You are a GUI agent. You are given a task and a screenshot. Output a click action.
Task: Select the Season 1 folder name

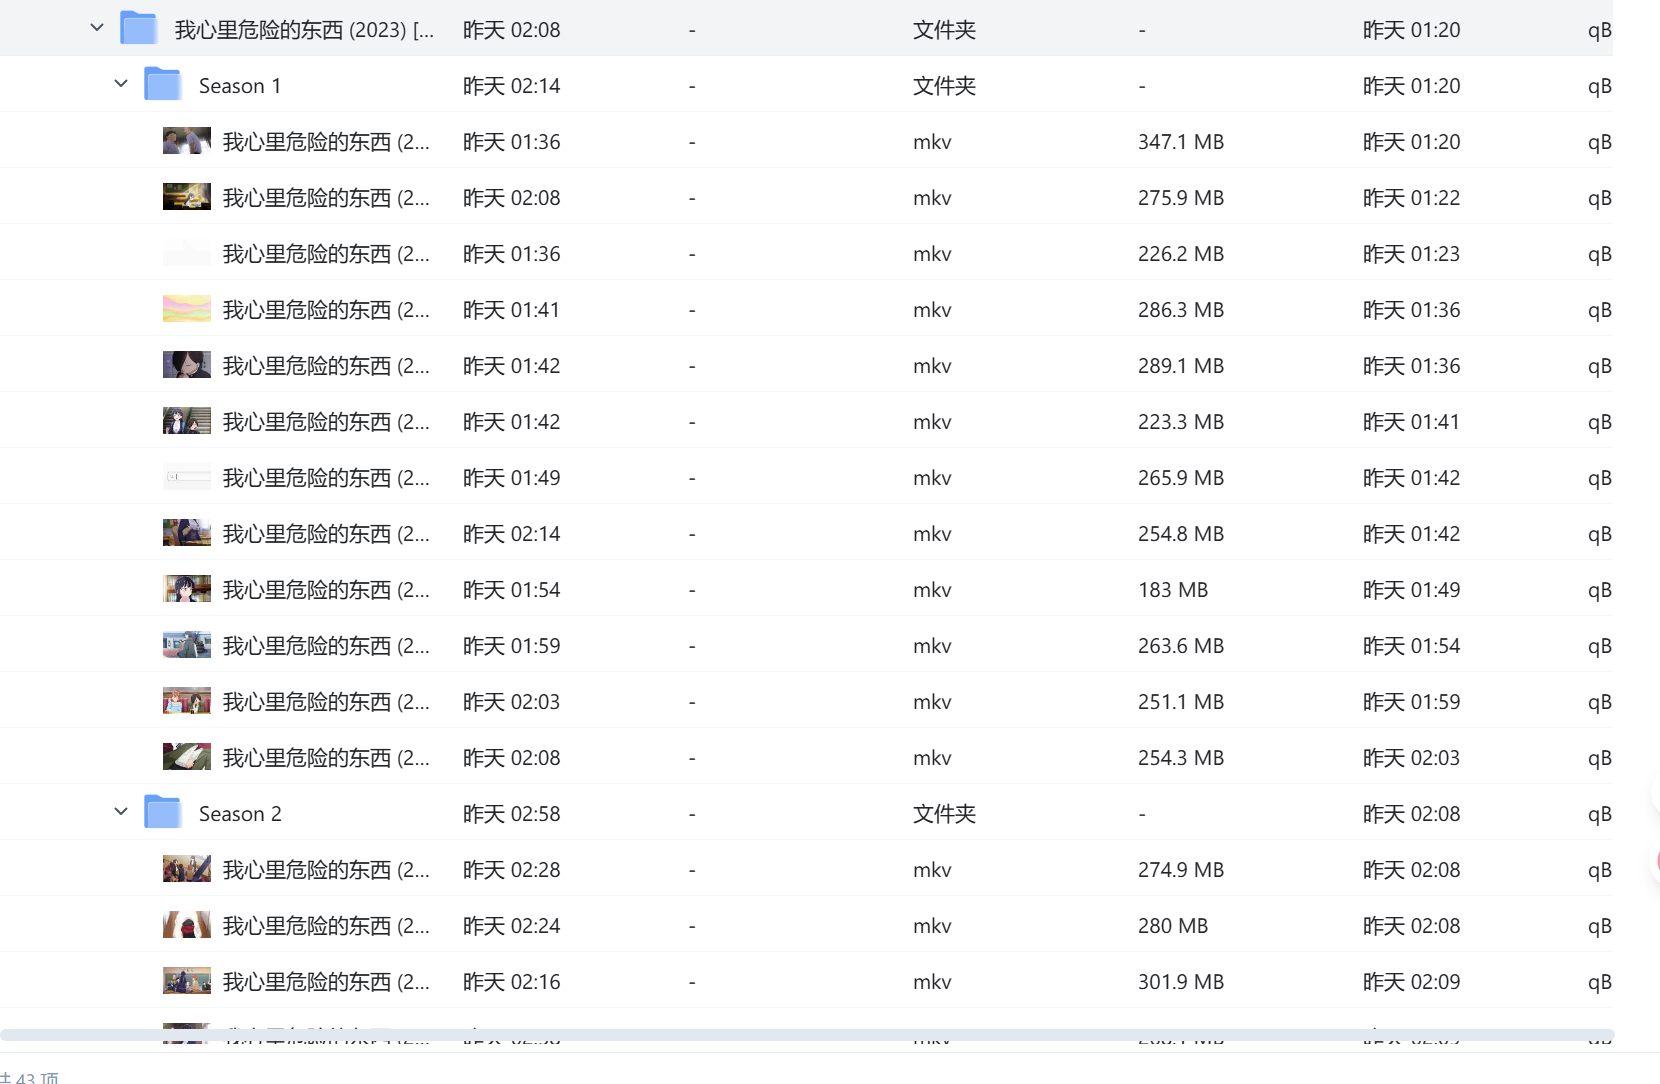(x=240, y=86)
